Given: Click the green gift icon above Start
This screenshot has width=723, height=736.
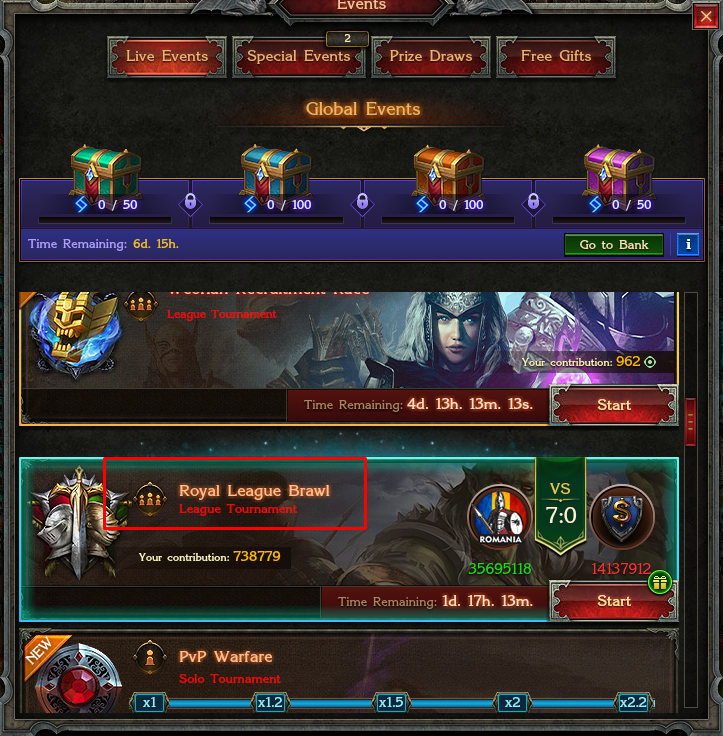Looking at the screenshot, I should point(660,583).
